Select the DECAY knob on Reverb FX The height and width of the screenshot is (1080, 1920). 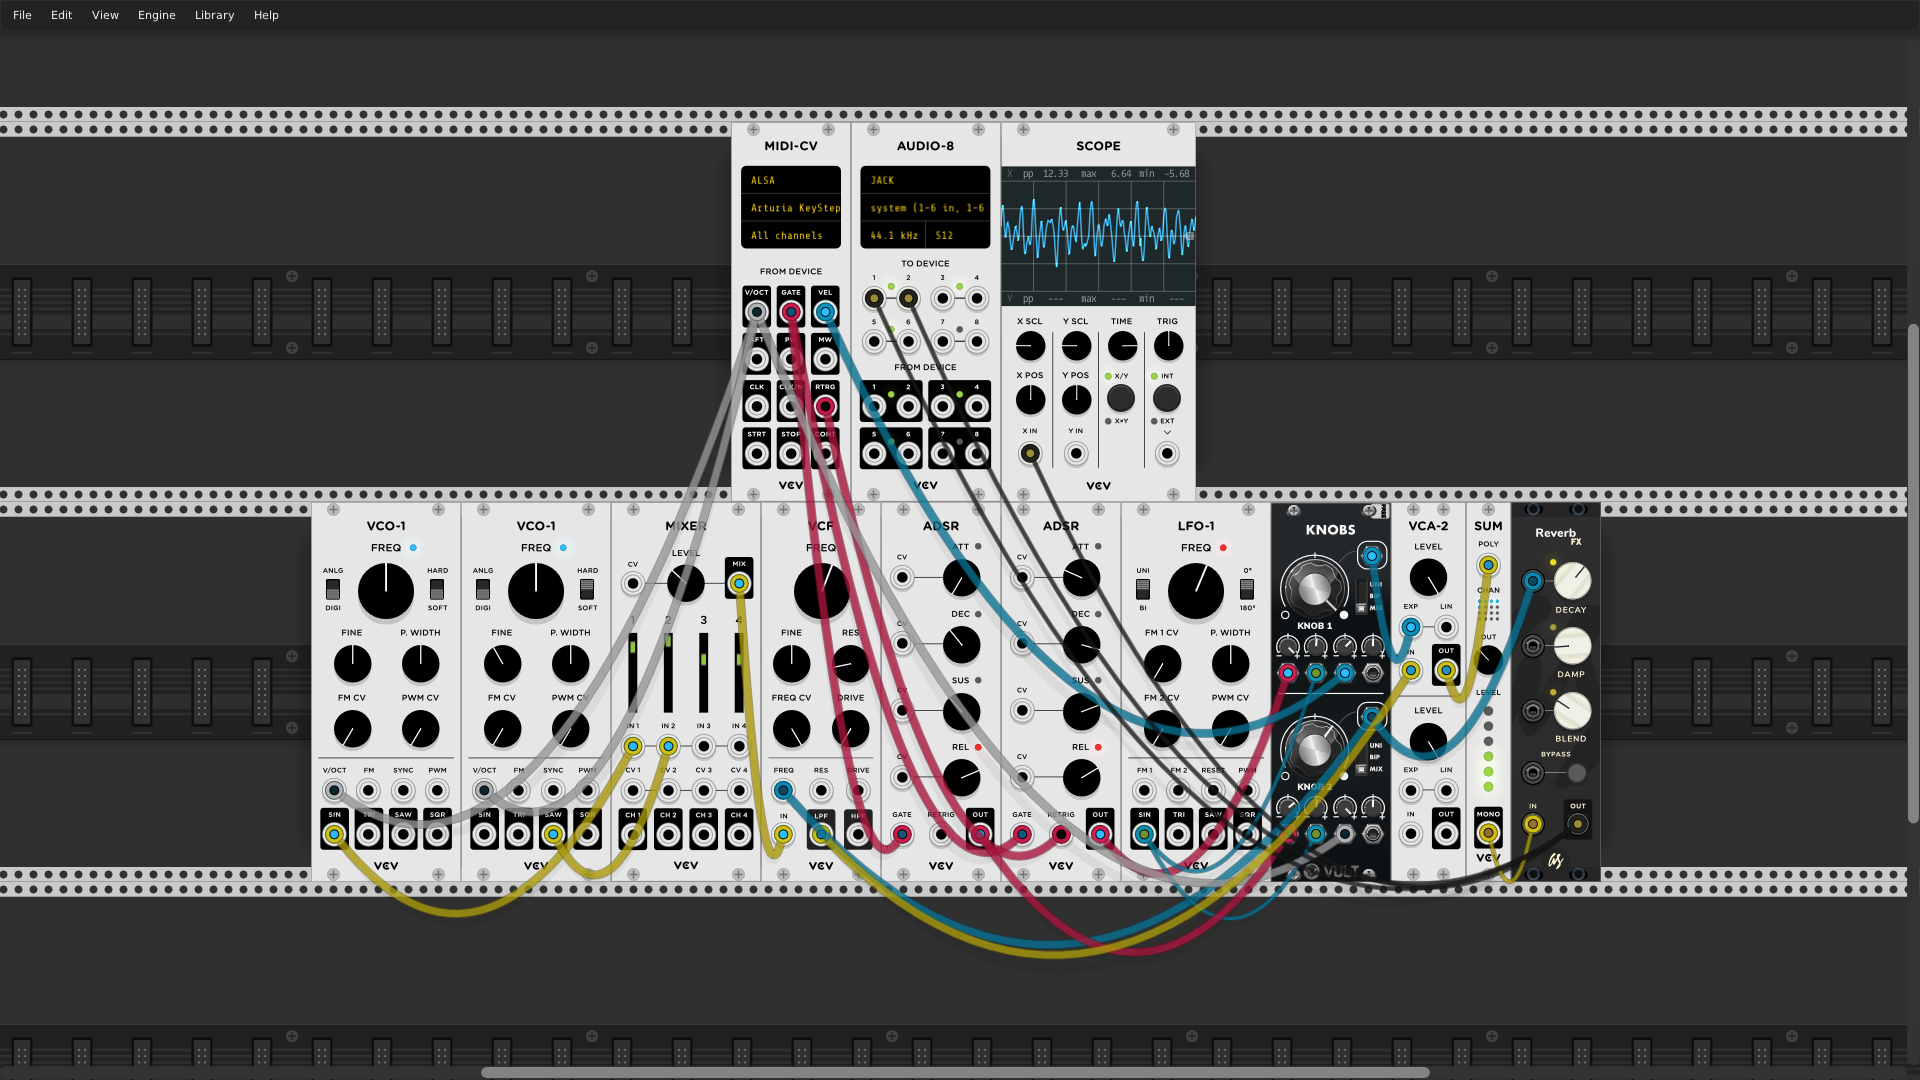click(1572, 581)
